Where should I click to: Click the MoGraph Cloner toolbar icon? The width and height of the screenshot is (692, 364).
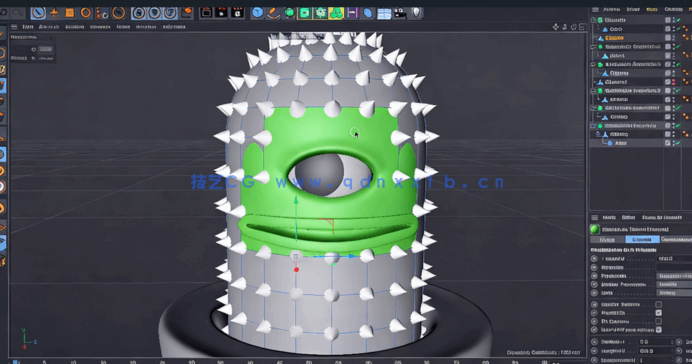(321, 13)
